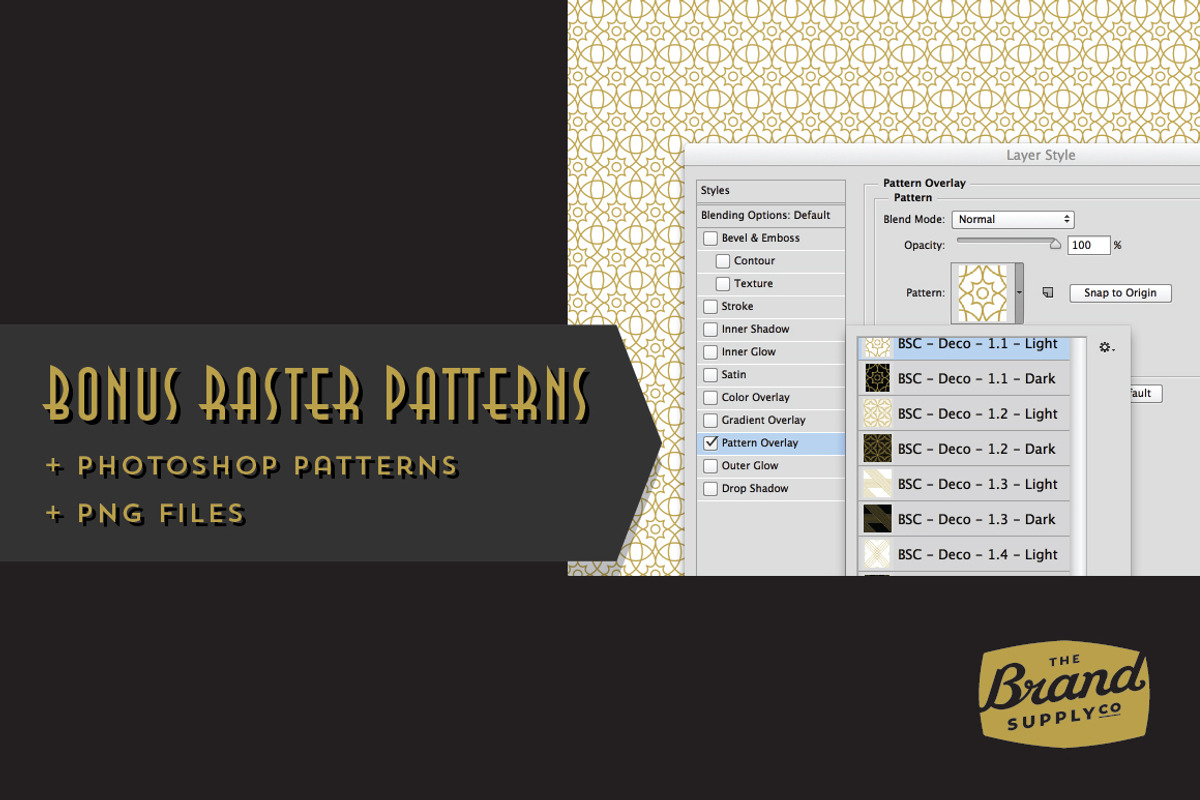Pick the Deco 1.2 Light pattern swatch
This screenshot has width=1200, height=800.
click(877, 414)
